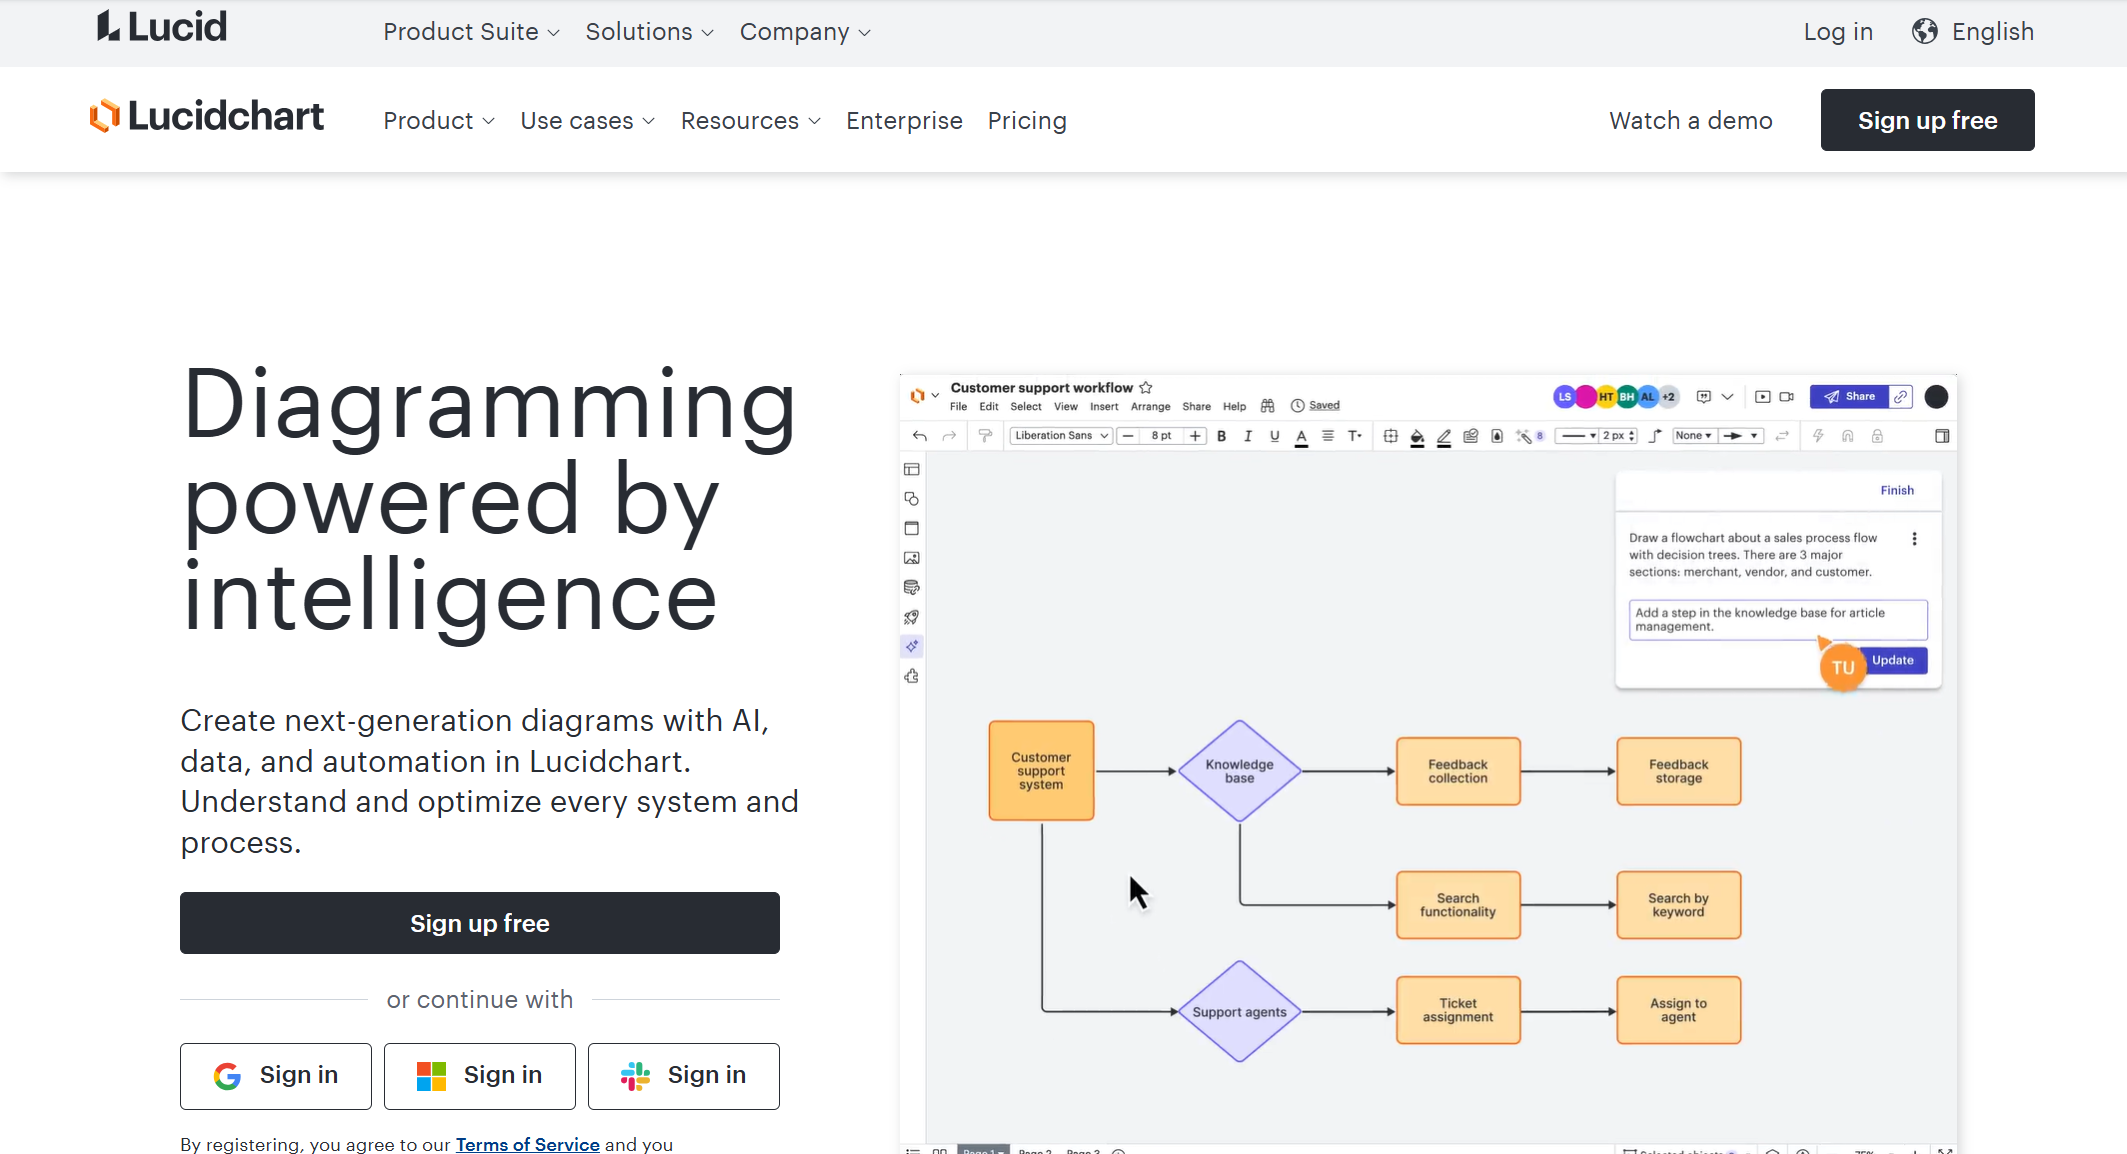The image size is (2127, 1154).
Task: Toggle the right panel icon in the toolbar
Action: (1942, 436)
